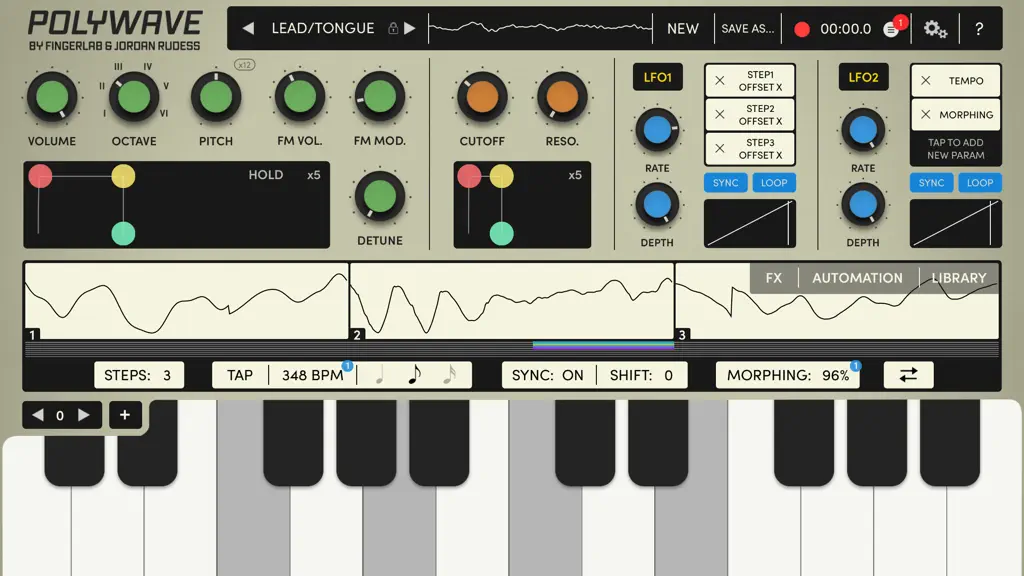Click the TAP tempo button
Viewport: 1024px width, 576px height.
(240, 375)
